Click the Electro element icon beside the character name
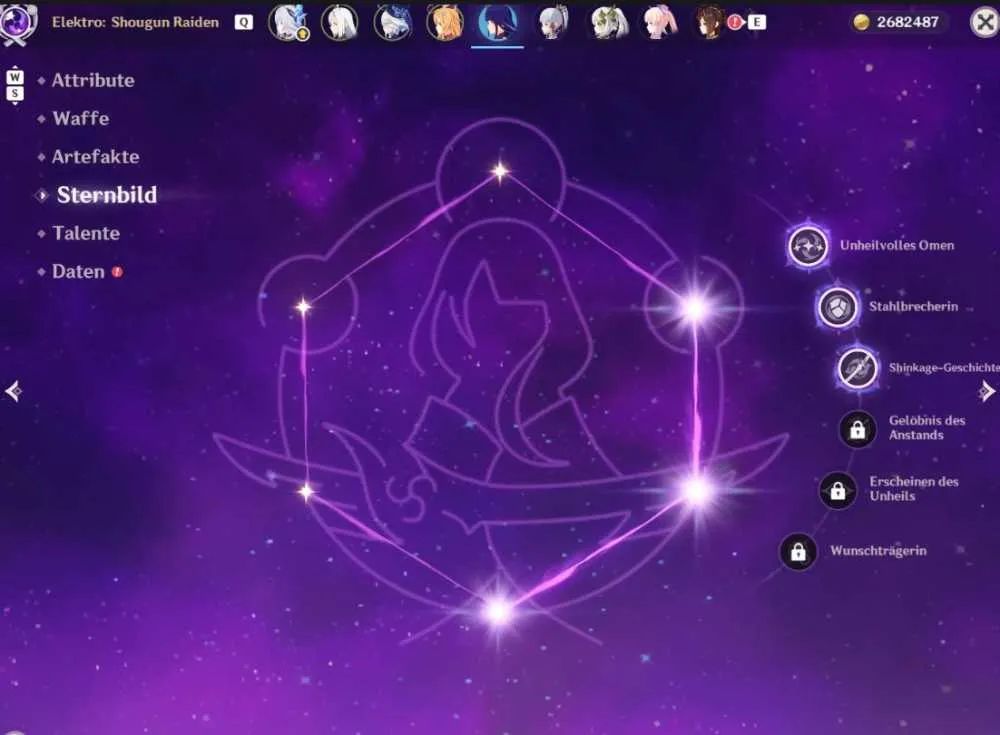 pos(18,22)
